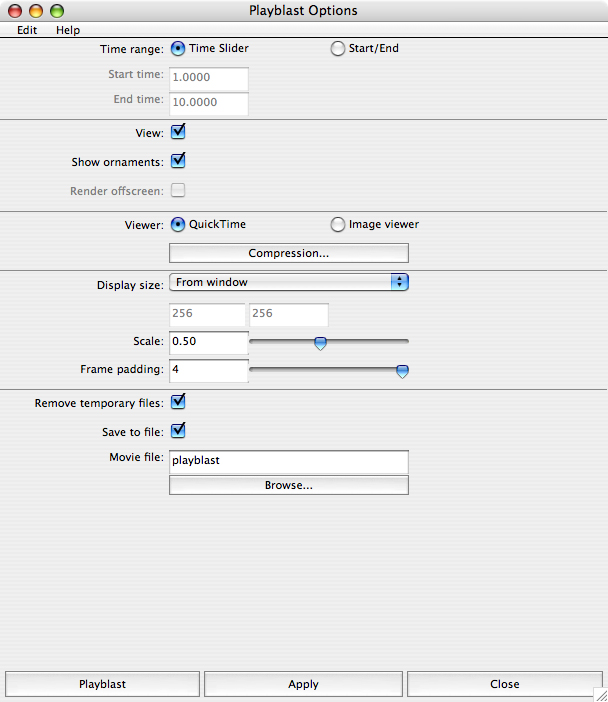Expand the Display size dropdown

pos(288,282)
